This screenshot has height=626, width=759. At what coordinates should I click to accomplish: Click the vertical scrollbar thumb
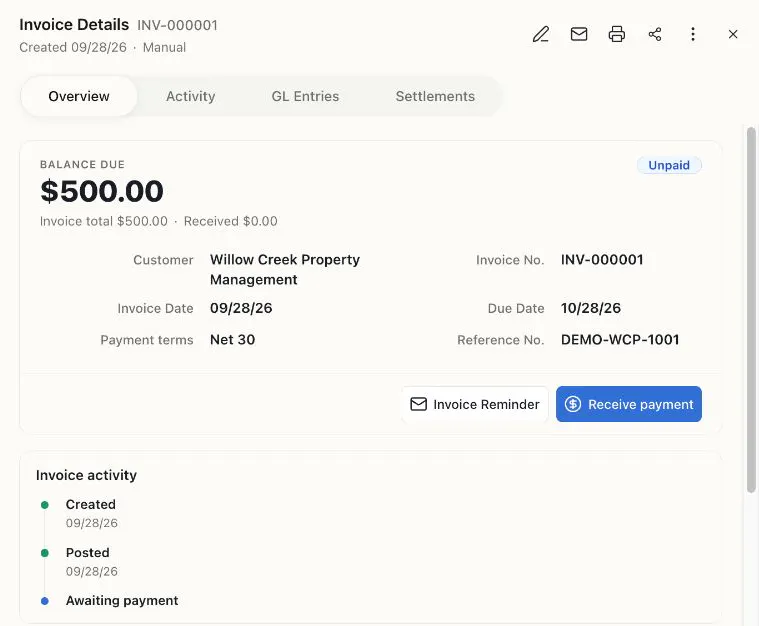751,310
